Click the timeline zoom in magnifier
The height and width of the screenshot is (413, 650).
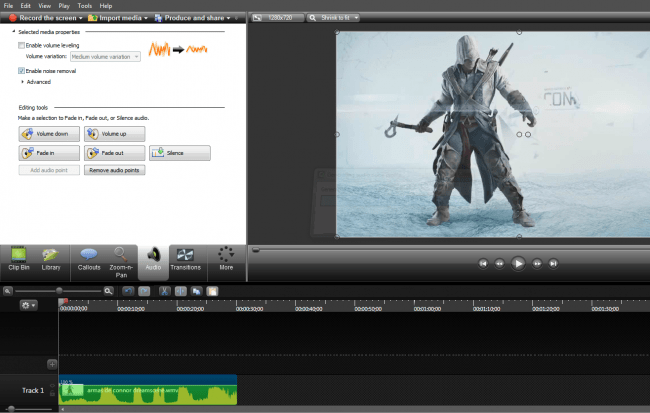coord(109,291)
